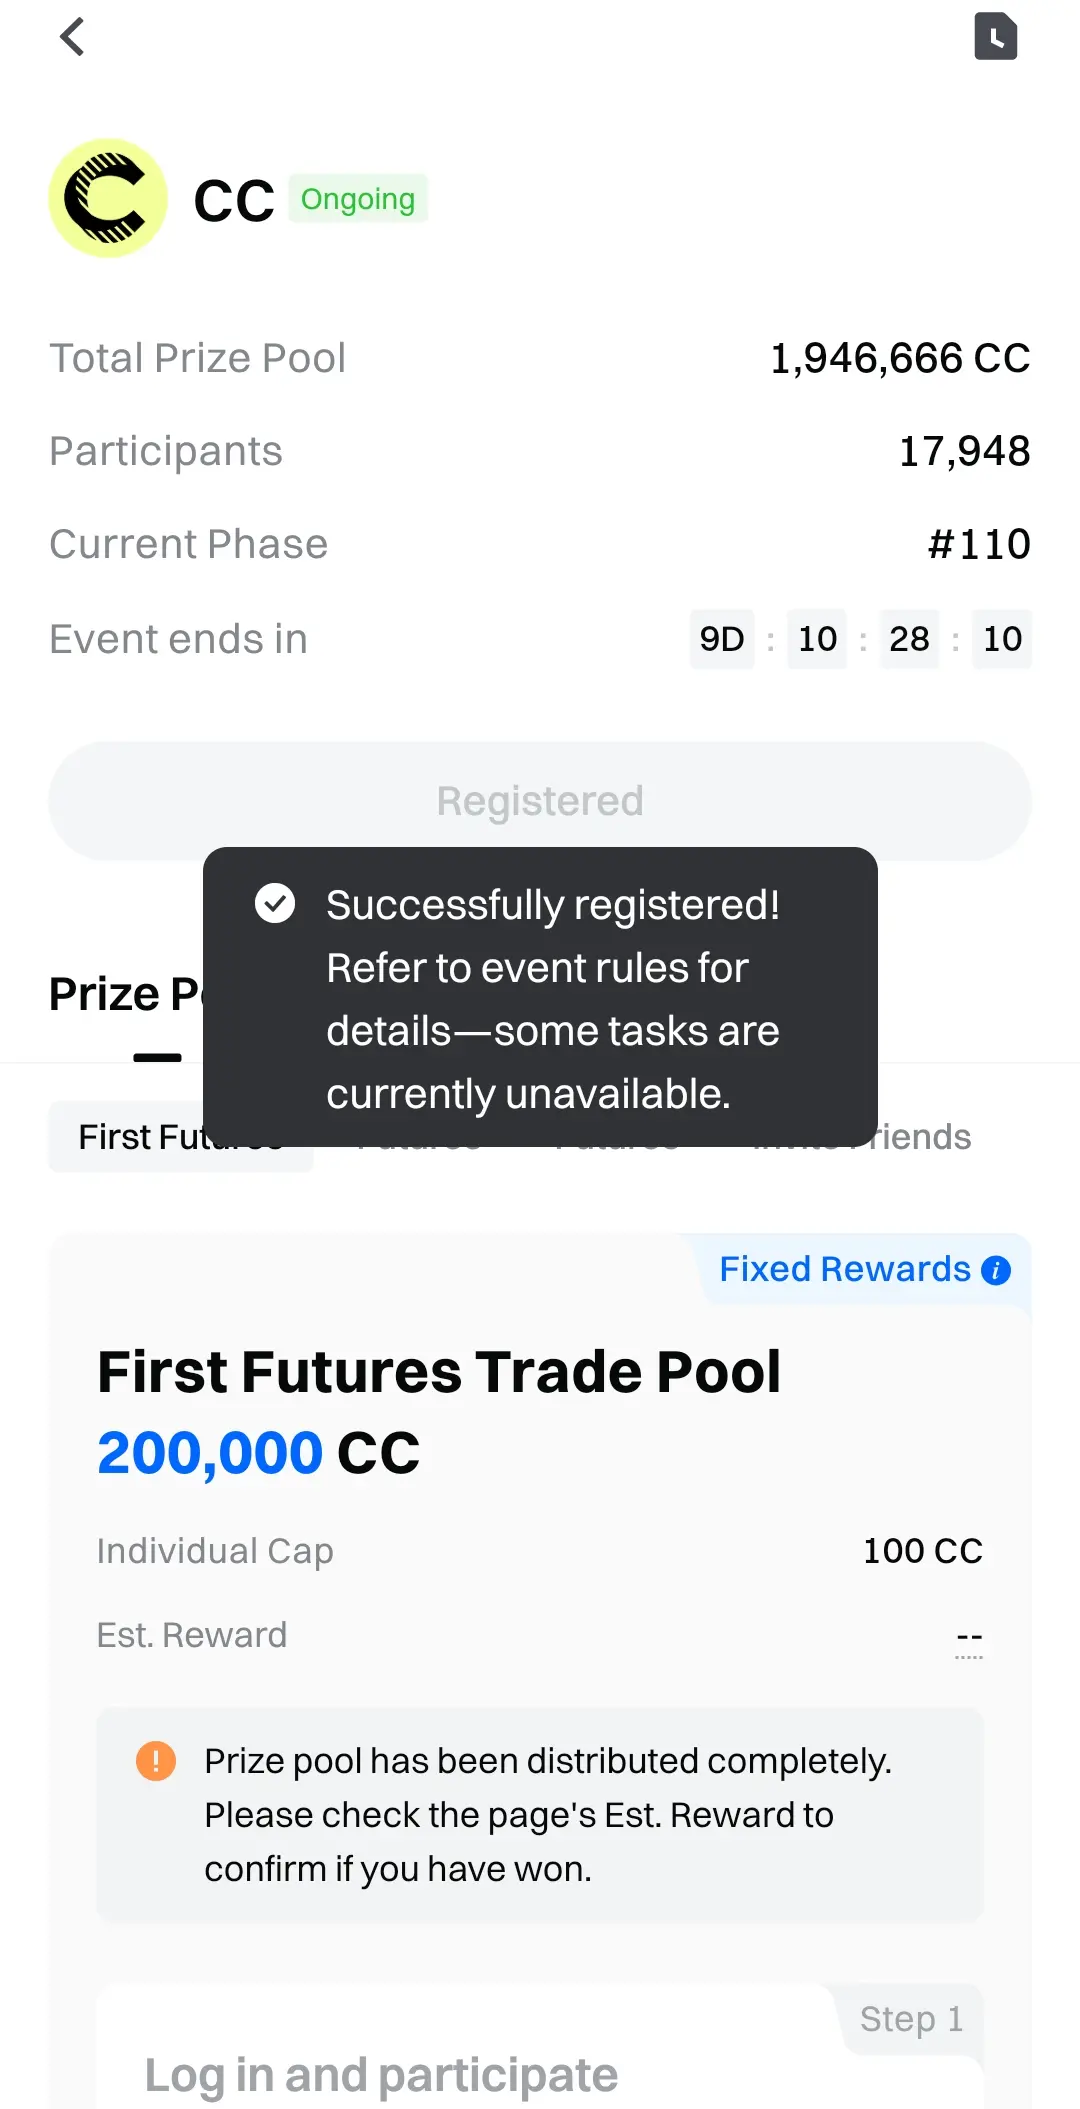Image resolution: width=1080 pixels, height=2109 pixels.
Task: Select the Ongoing status badge
Action: tap(358, 198)
